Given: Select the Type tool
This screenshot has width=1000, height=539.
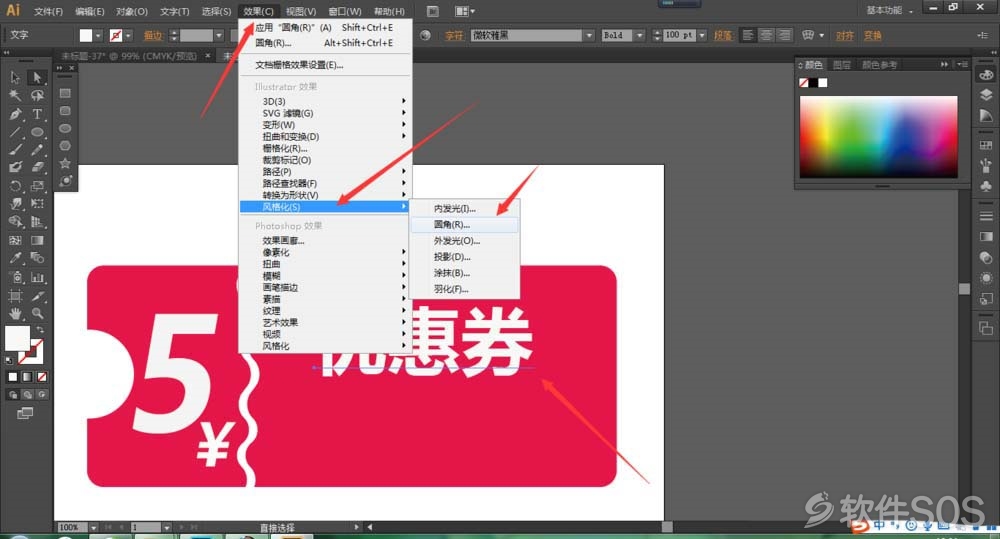Looking at the screenshot, I should click(x=38, y=114).
